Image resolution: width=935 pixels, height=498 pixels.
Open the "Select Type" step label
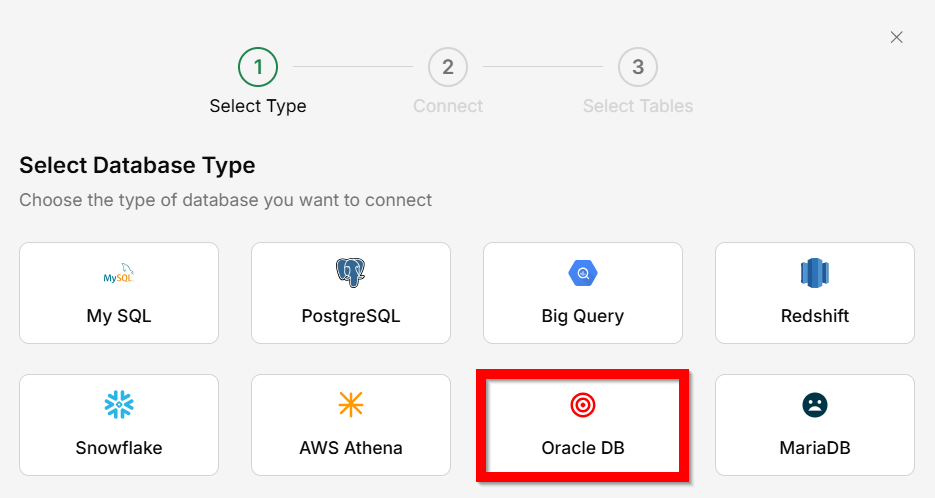[x=258, y=106]
